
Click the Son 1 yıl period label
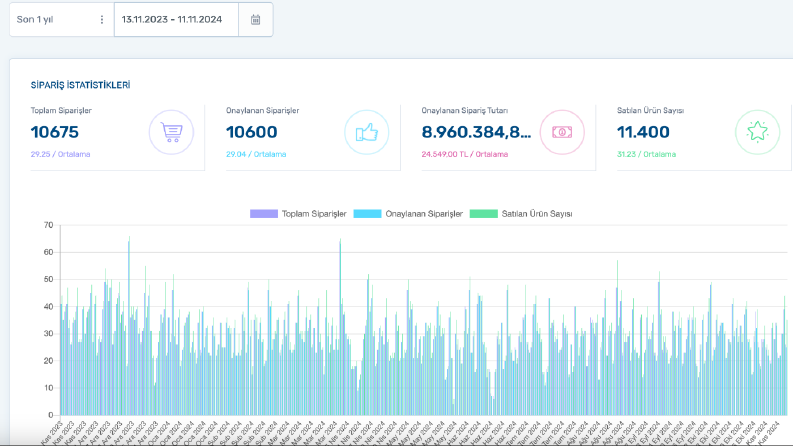pyautogui.click(x=35, y=20)
